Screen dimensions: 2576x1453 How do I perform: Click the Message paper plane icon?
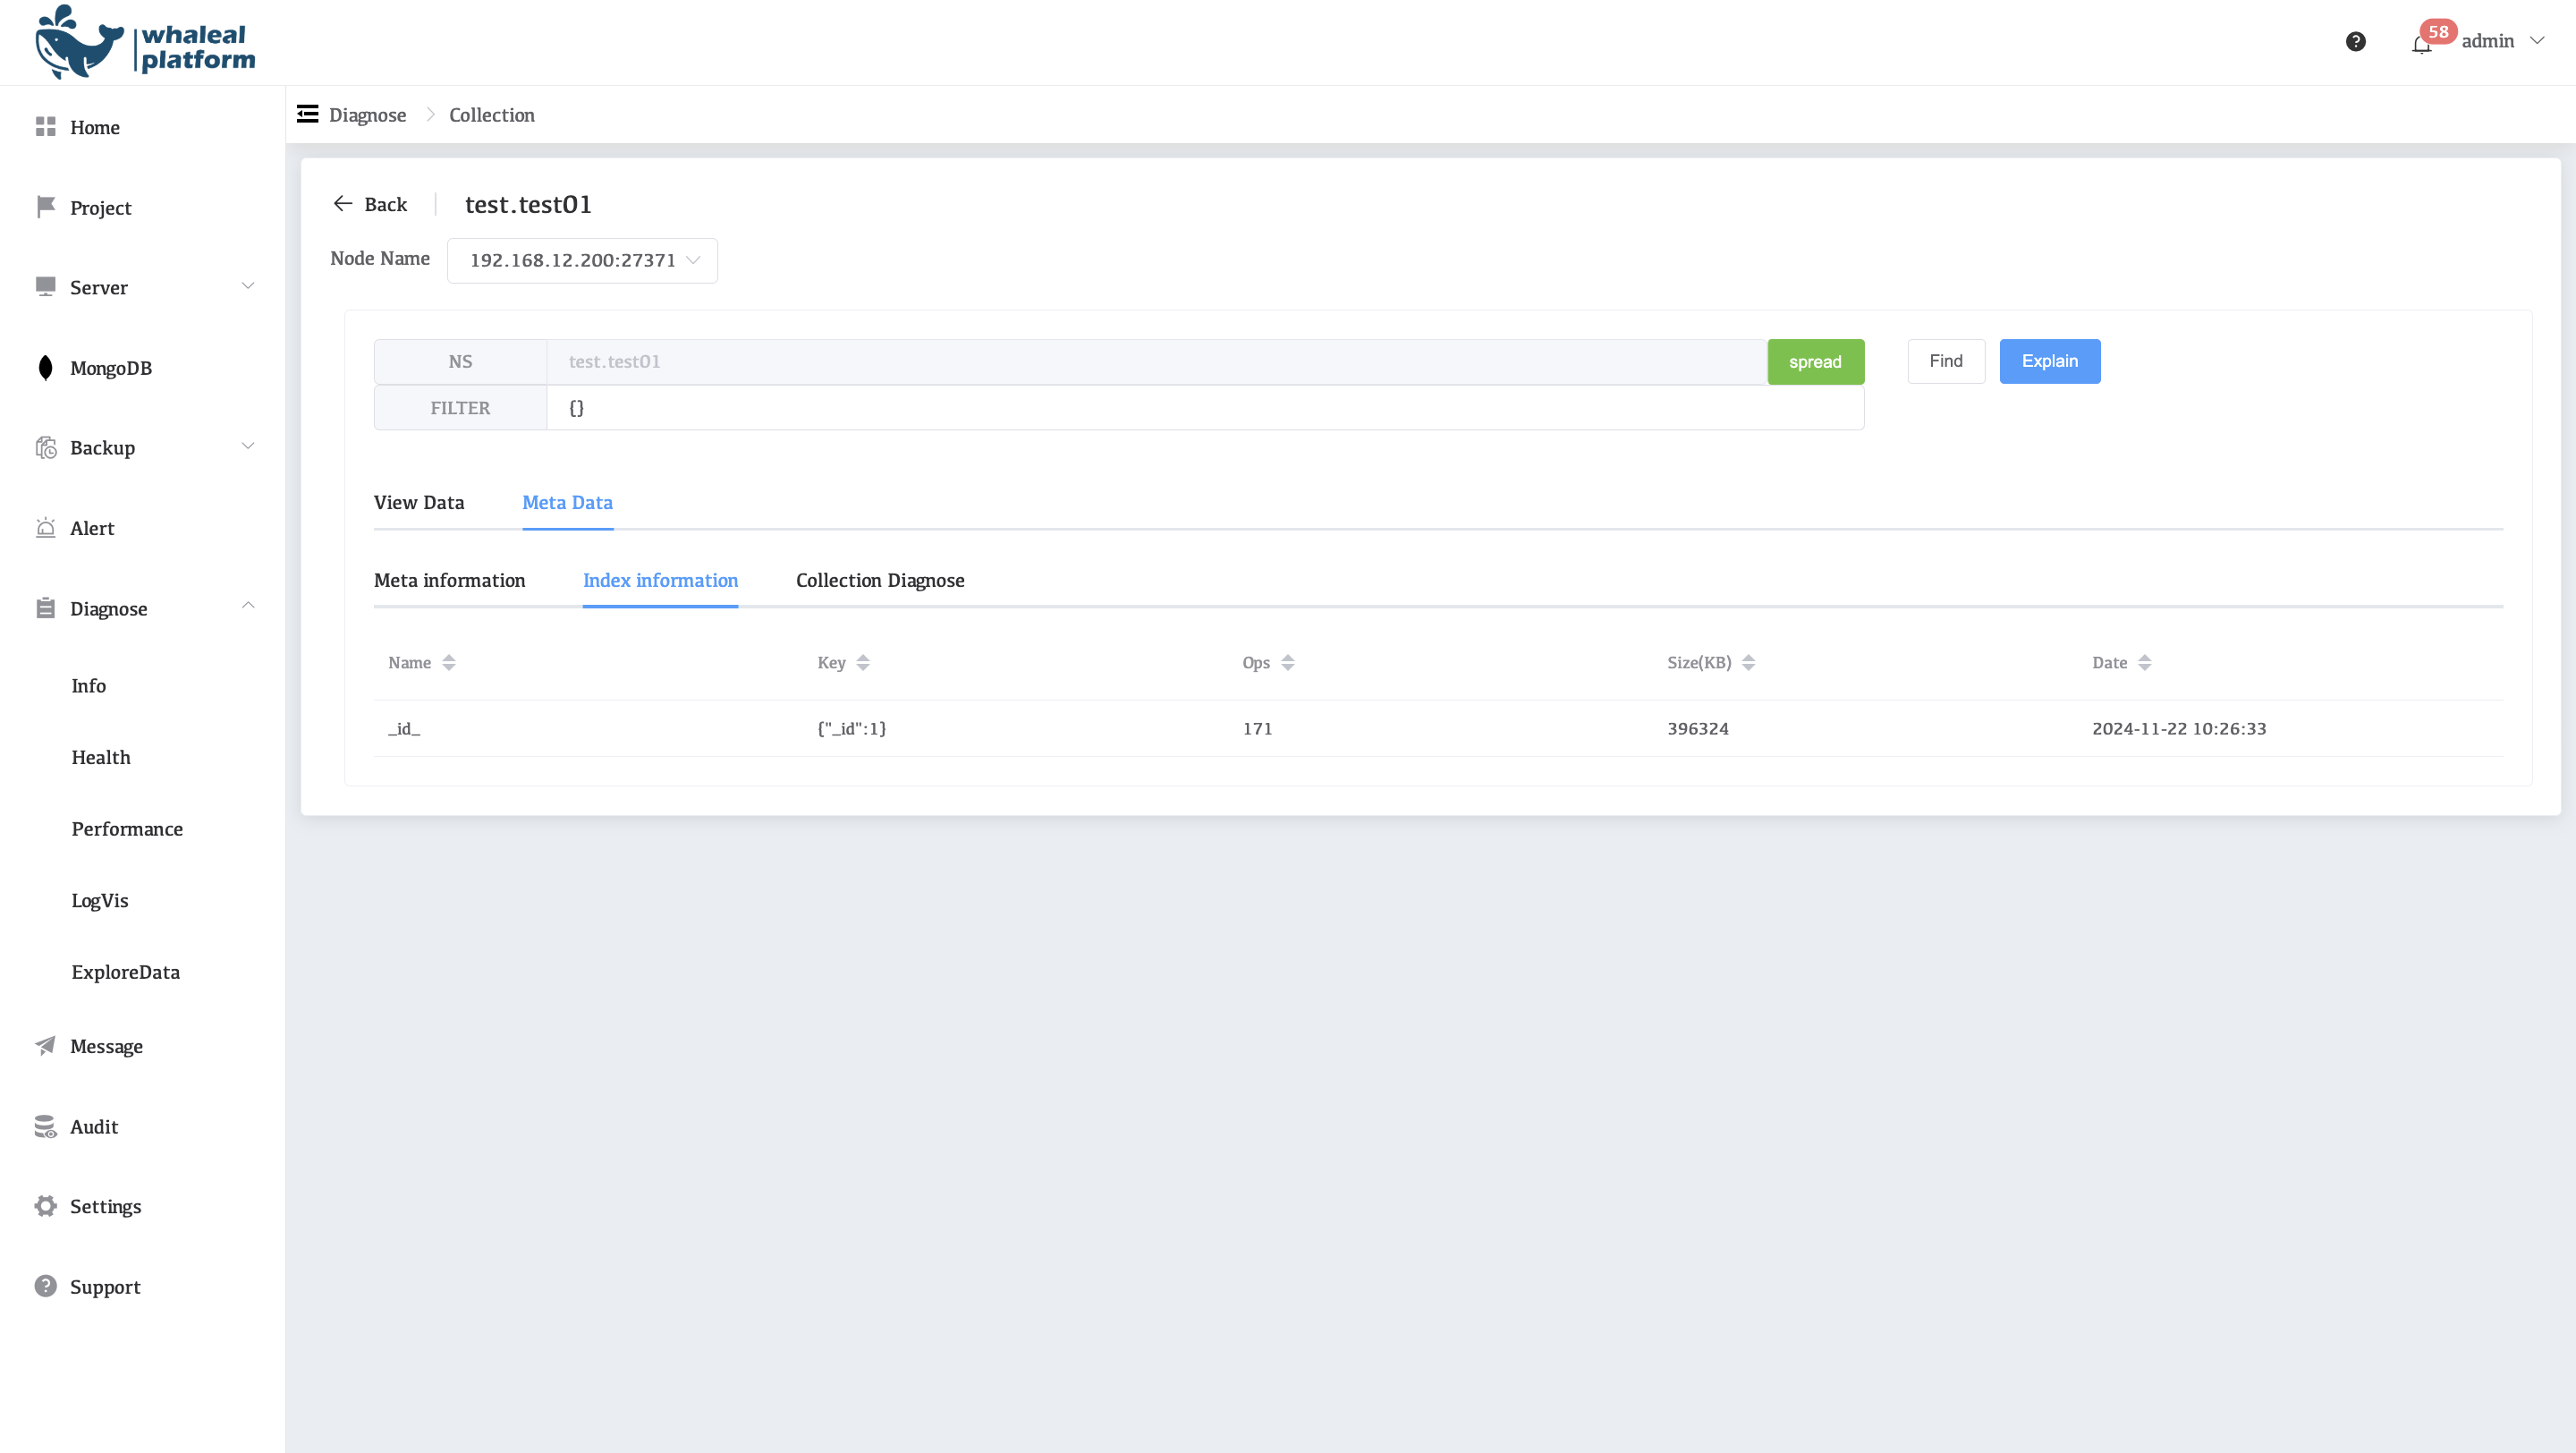click(45, 1046)
